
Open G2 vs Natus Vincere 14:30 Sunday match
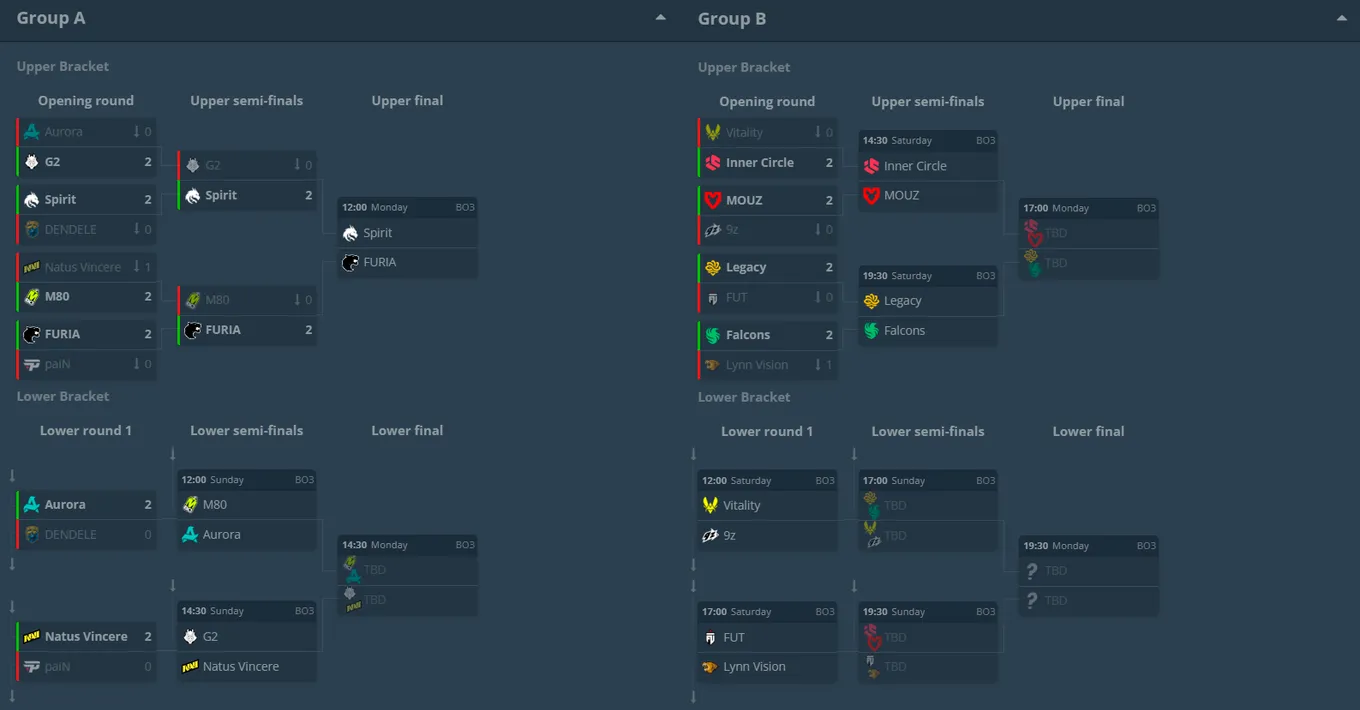pos(247,641)
